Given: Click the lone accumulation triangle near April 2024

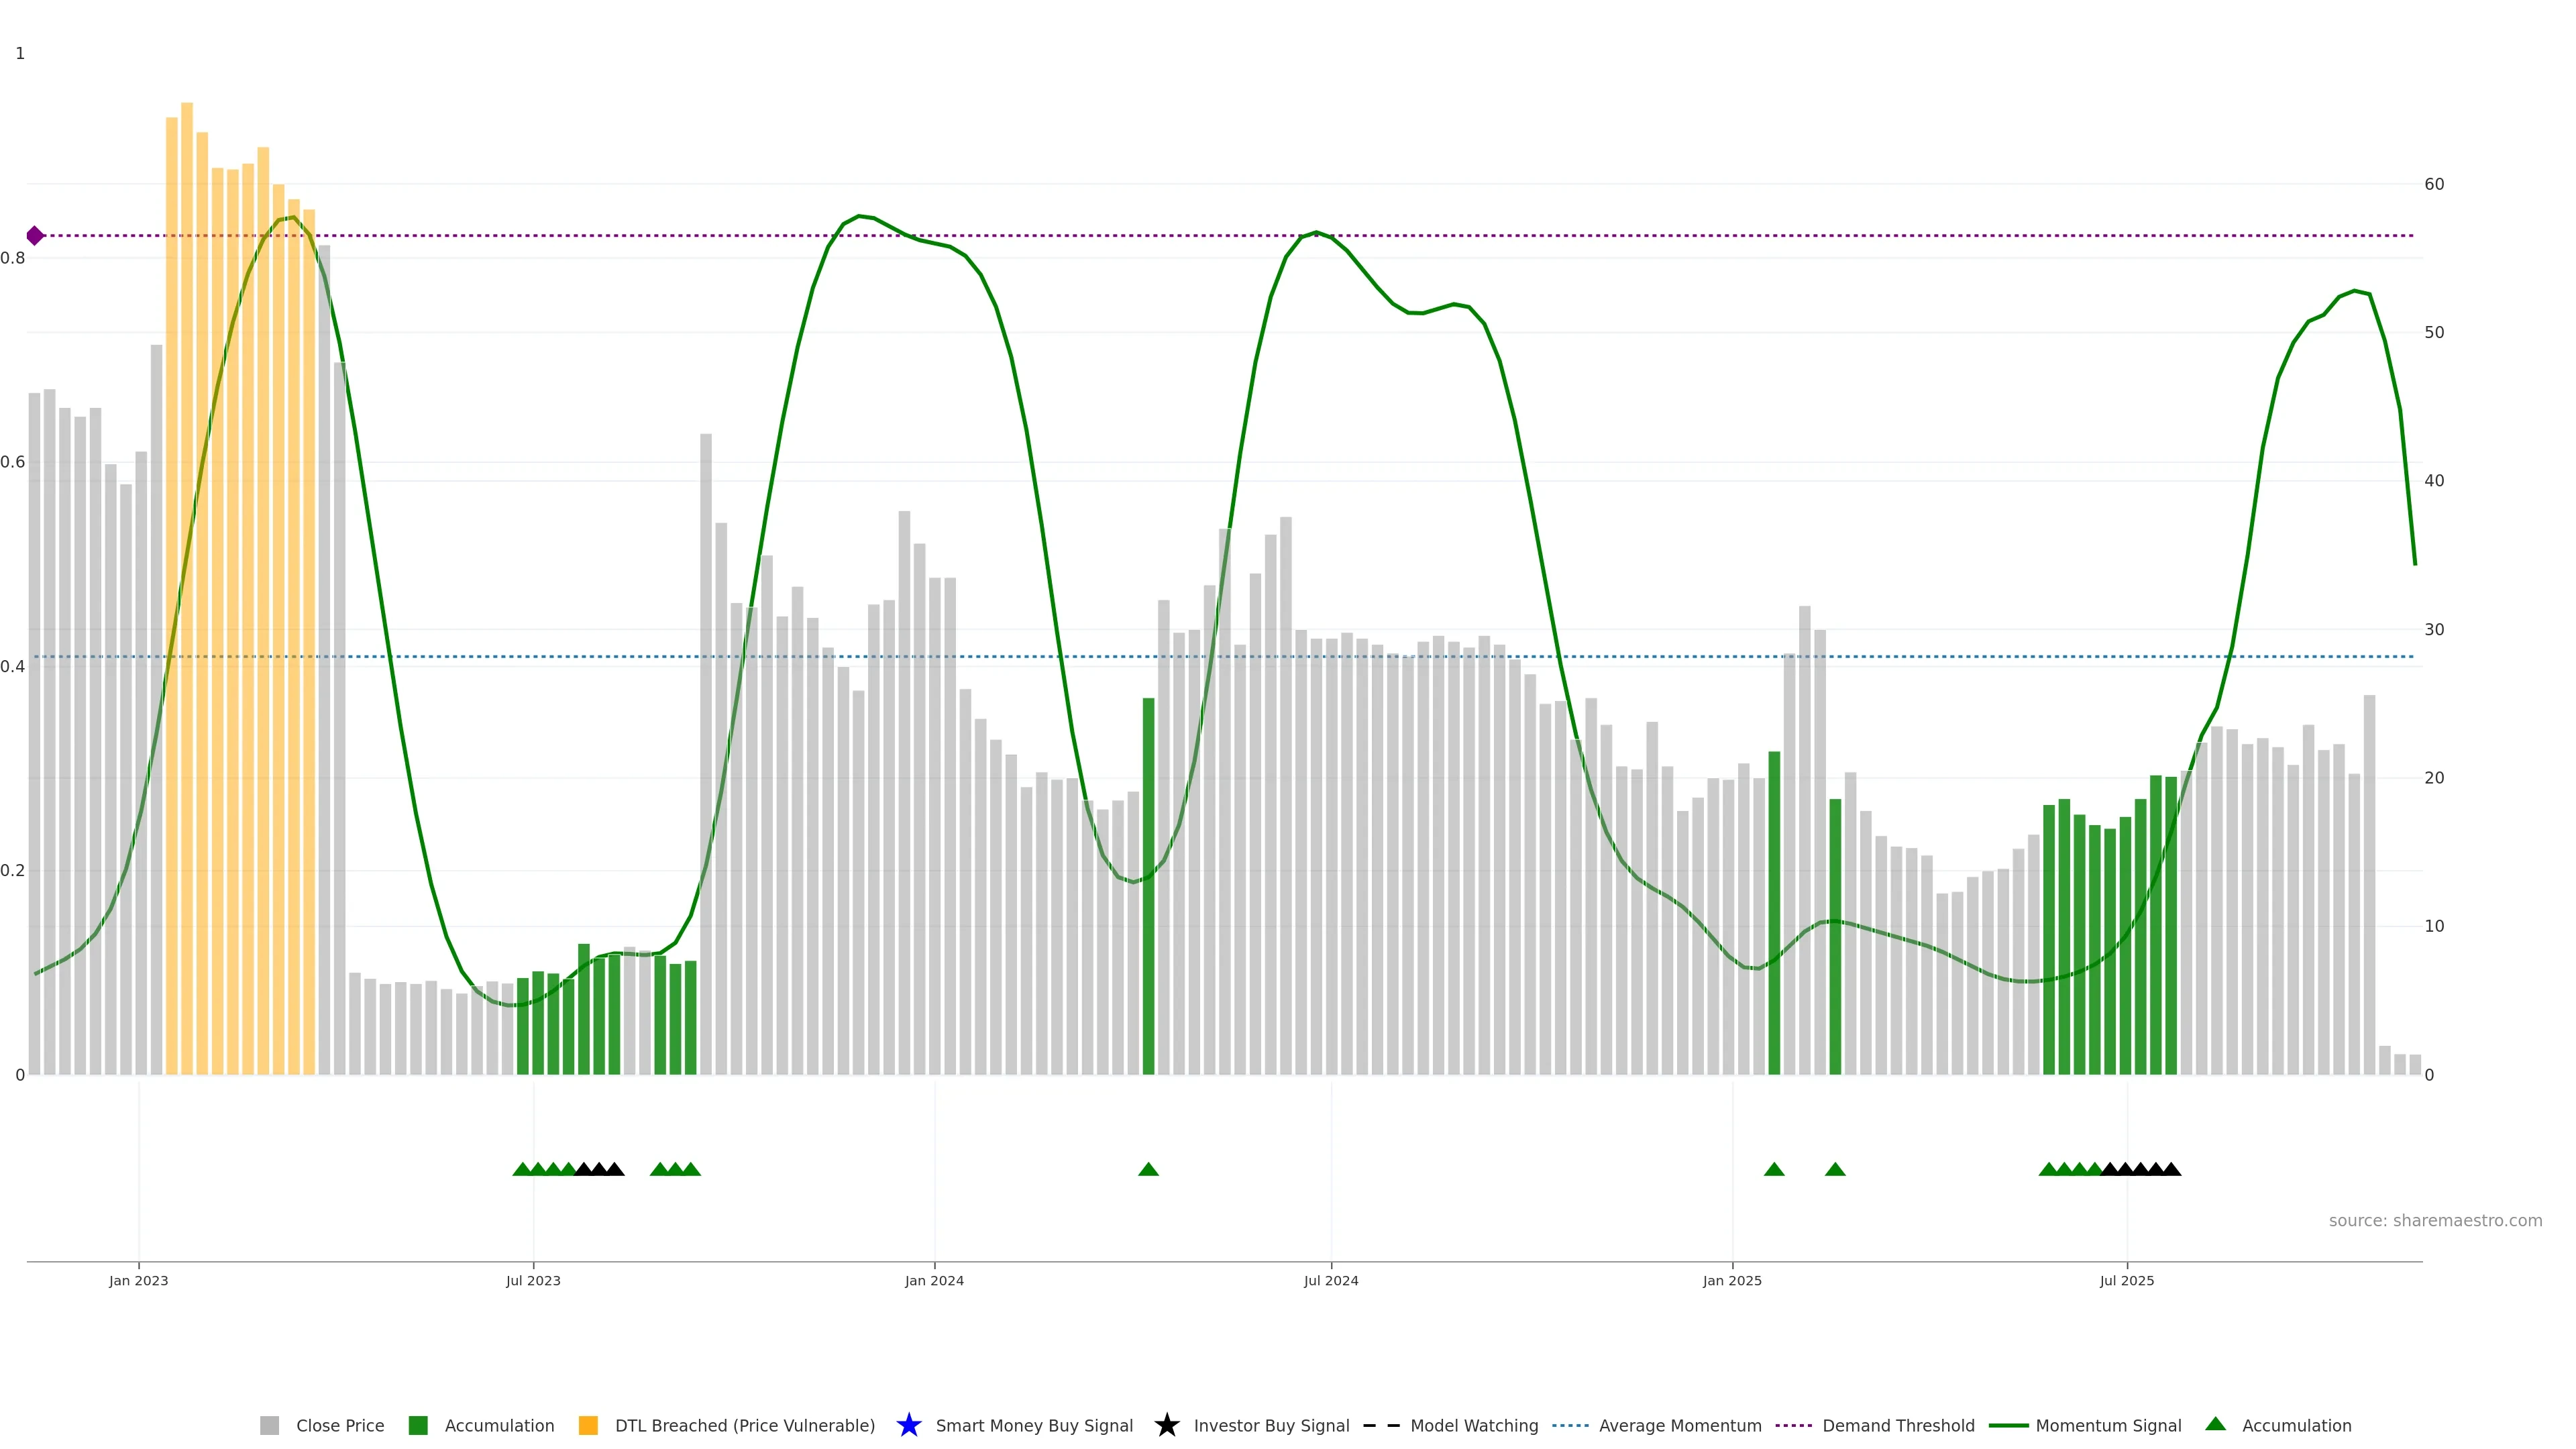Looking at the screenshot, I should (1148, 1169).
